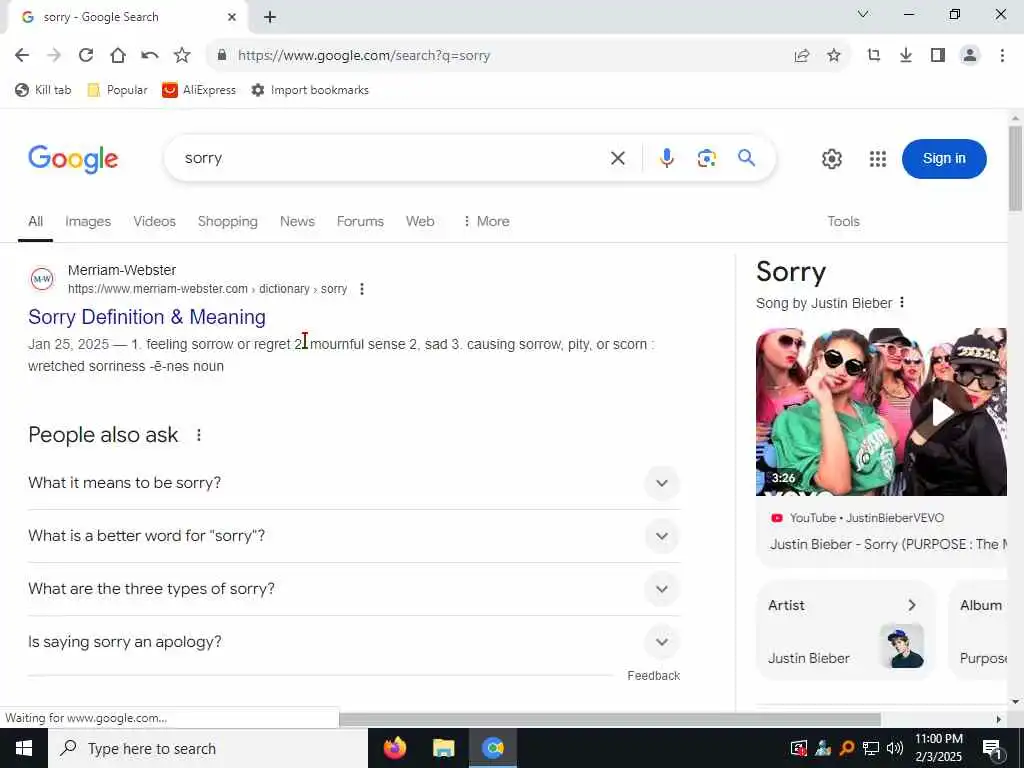Open the downloads icon
The image size is (1024, 768).
tap(906, 56)
